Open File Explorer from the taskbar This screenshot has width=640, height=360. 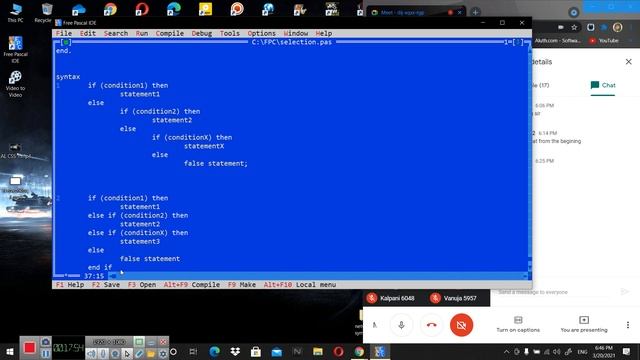pos(318,351)
